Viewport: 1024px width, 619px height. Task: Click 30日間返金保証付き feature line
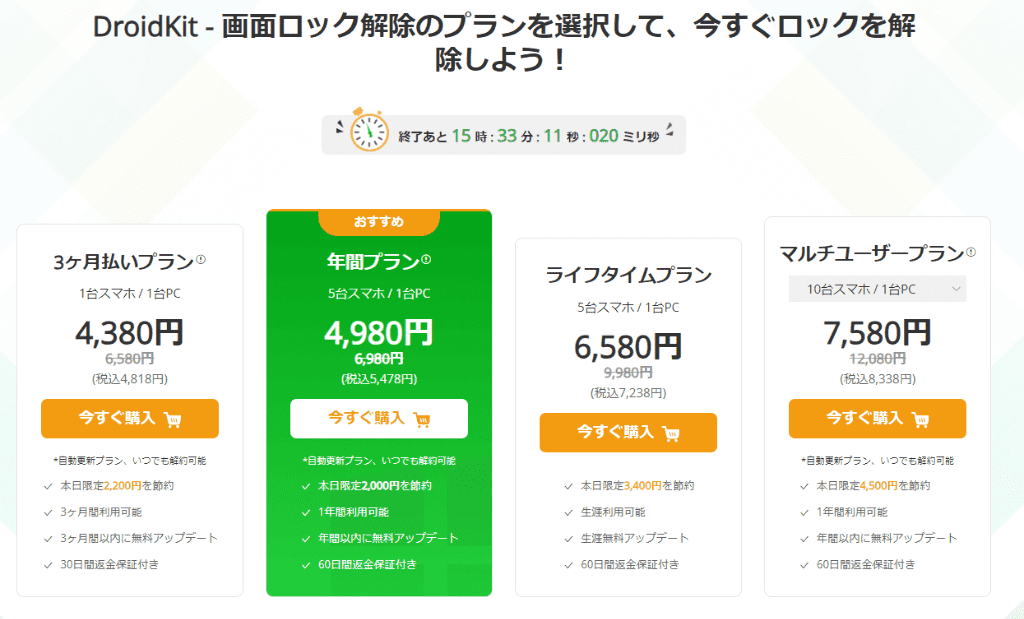(x=110, y=564)
